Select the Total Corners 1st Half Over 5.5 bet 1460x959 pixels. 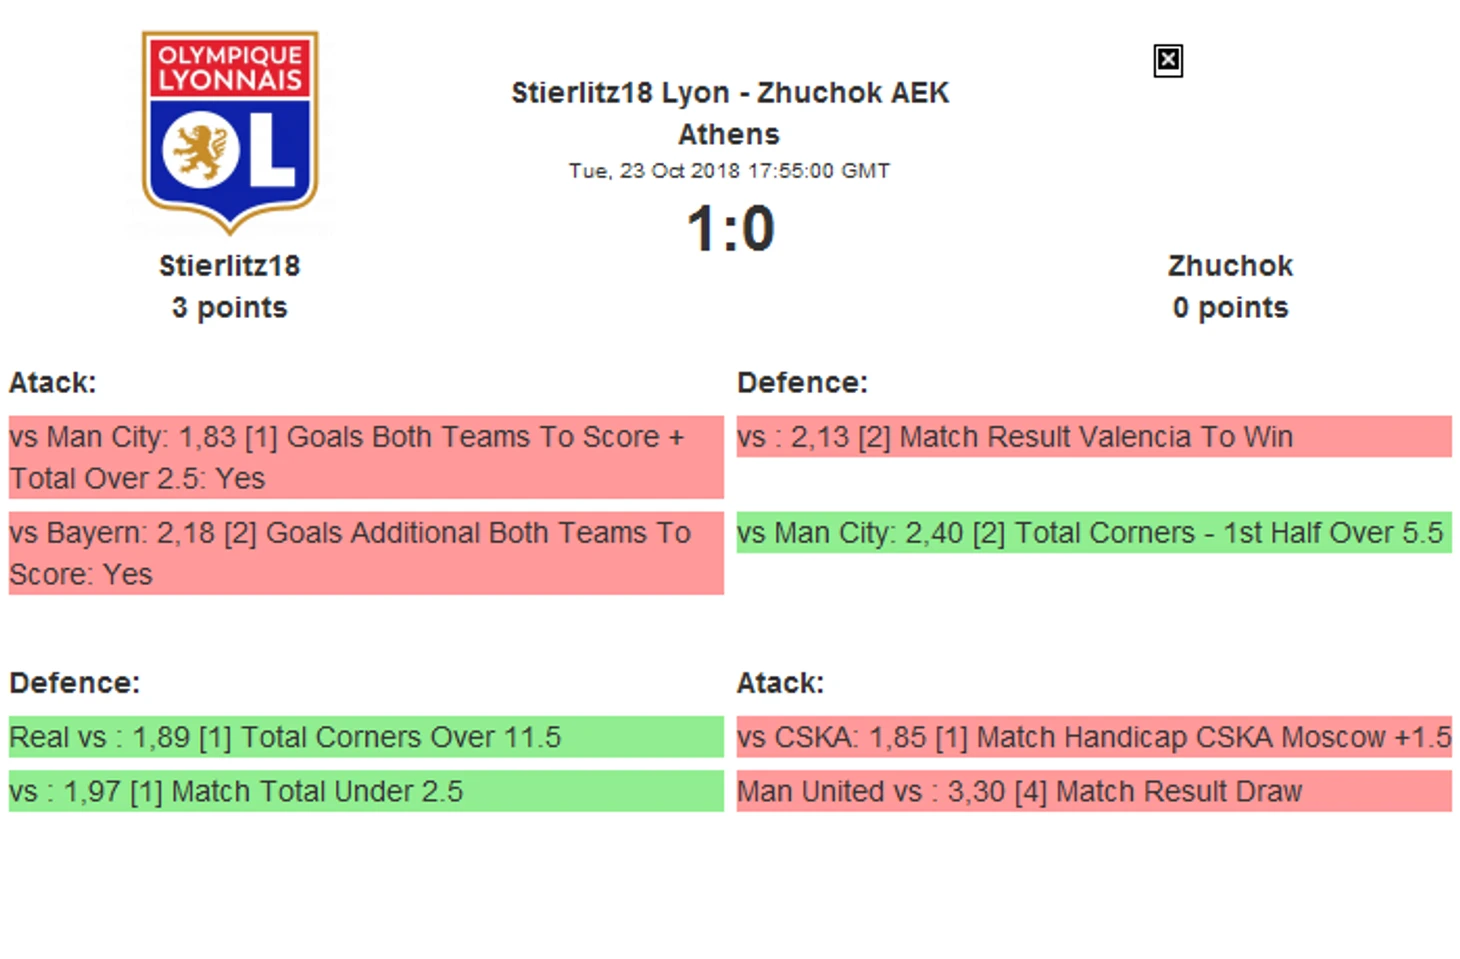coord(1094,533)
